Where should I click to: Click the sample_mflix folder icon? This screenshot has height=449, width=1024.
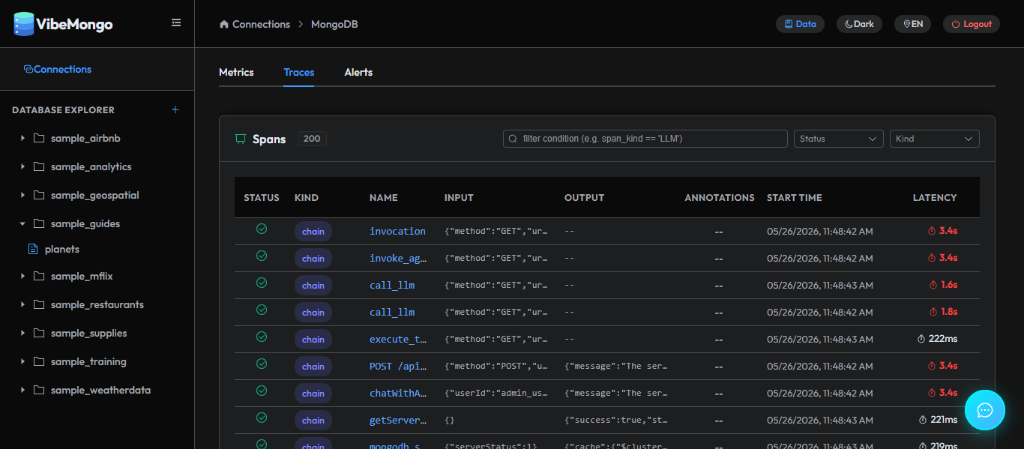(x=39, y=276)
